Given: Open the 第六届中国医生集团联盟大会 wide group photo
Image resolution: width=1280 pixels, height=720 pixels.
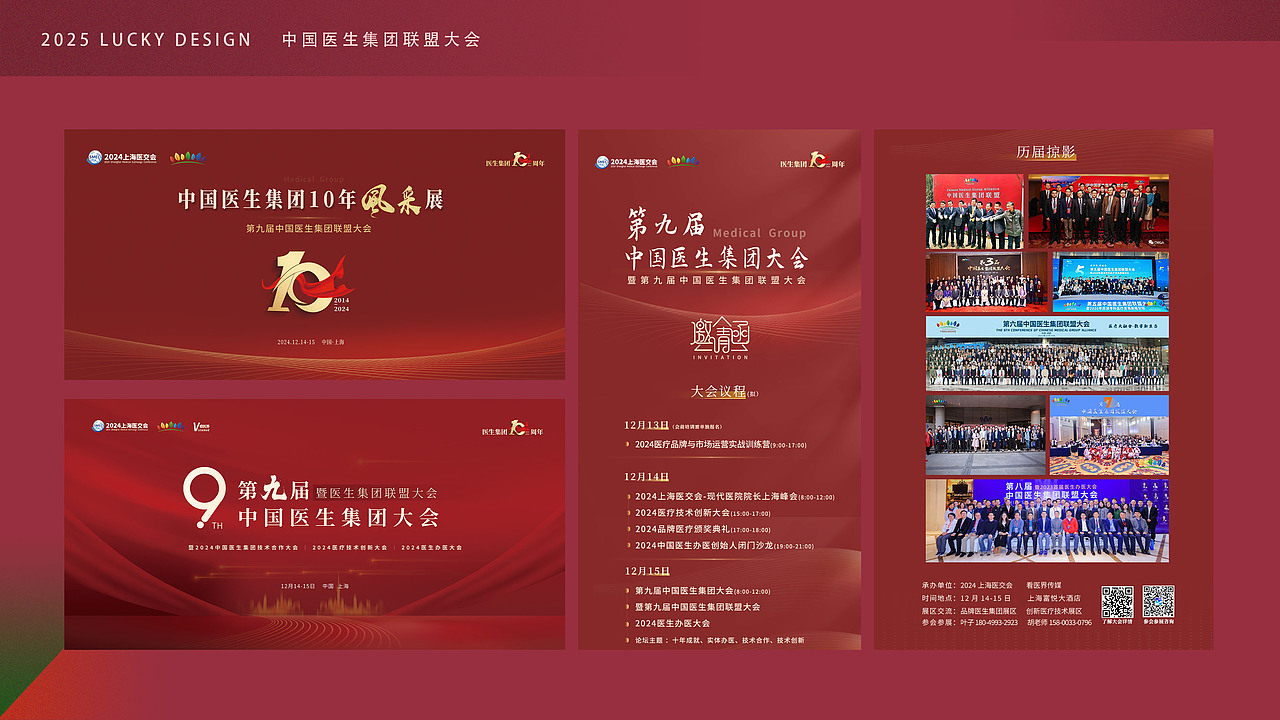Looking at the screenshot, I should pos(1047,353).
